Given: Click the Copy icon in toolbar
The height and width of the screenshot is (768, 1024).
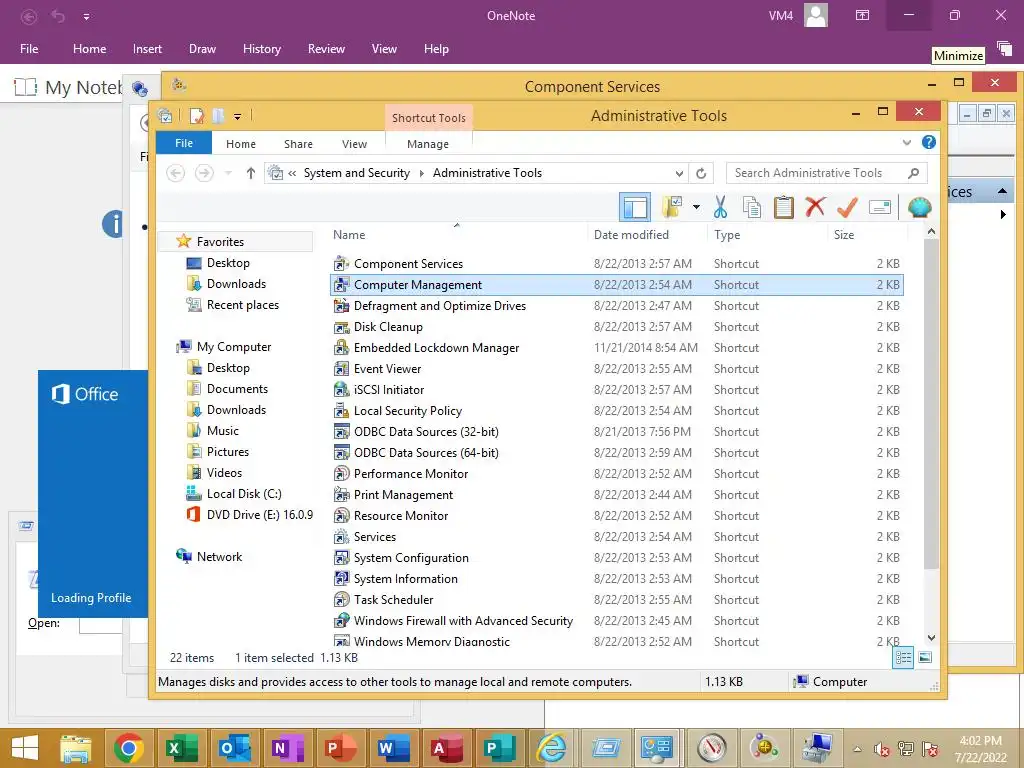Looking at the screenshot, I should pyautogui.click(x=752, y=208).
